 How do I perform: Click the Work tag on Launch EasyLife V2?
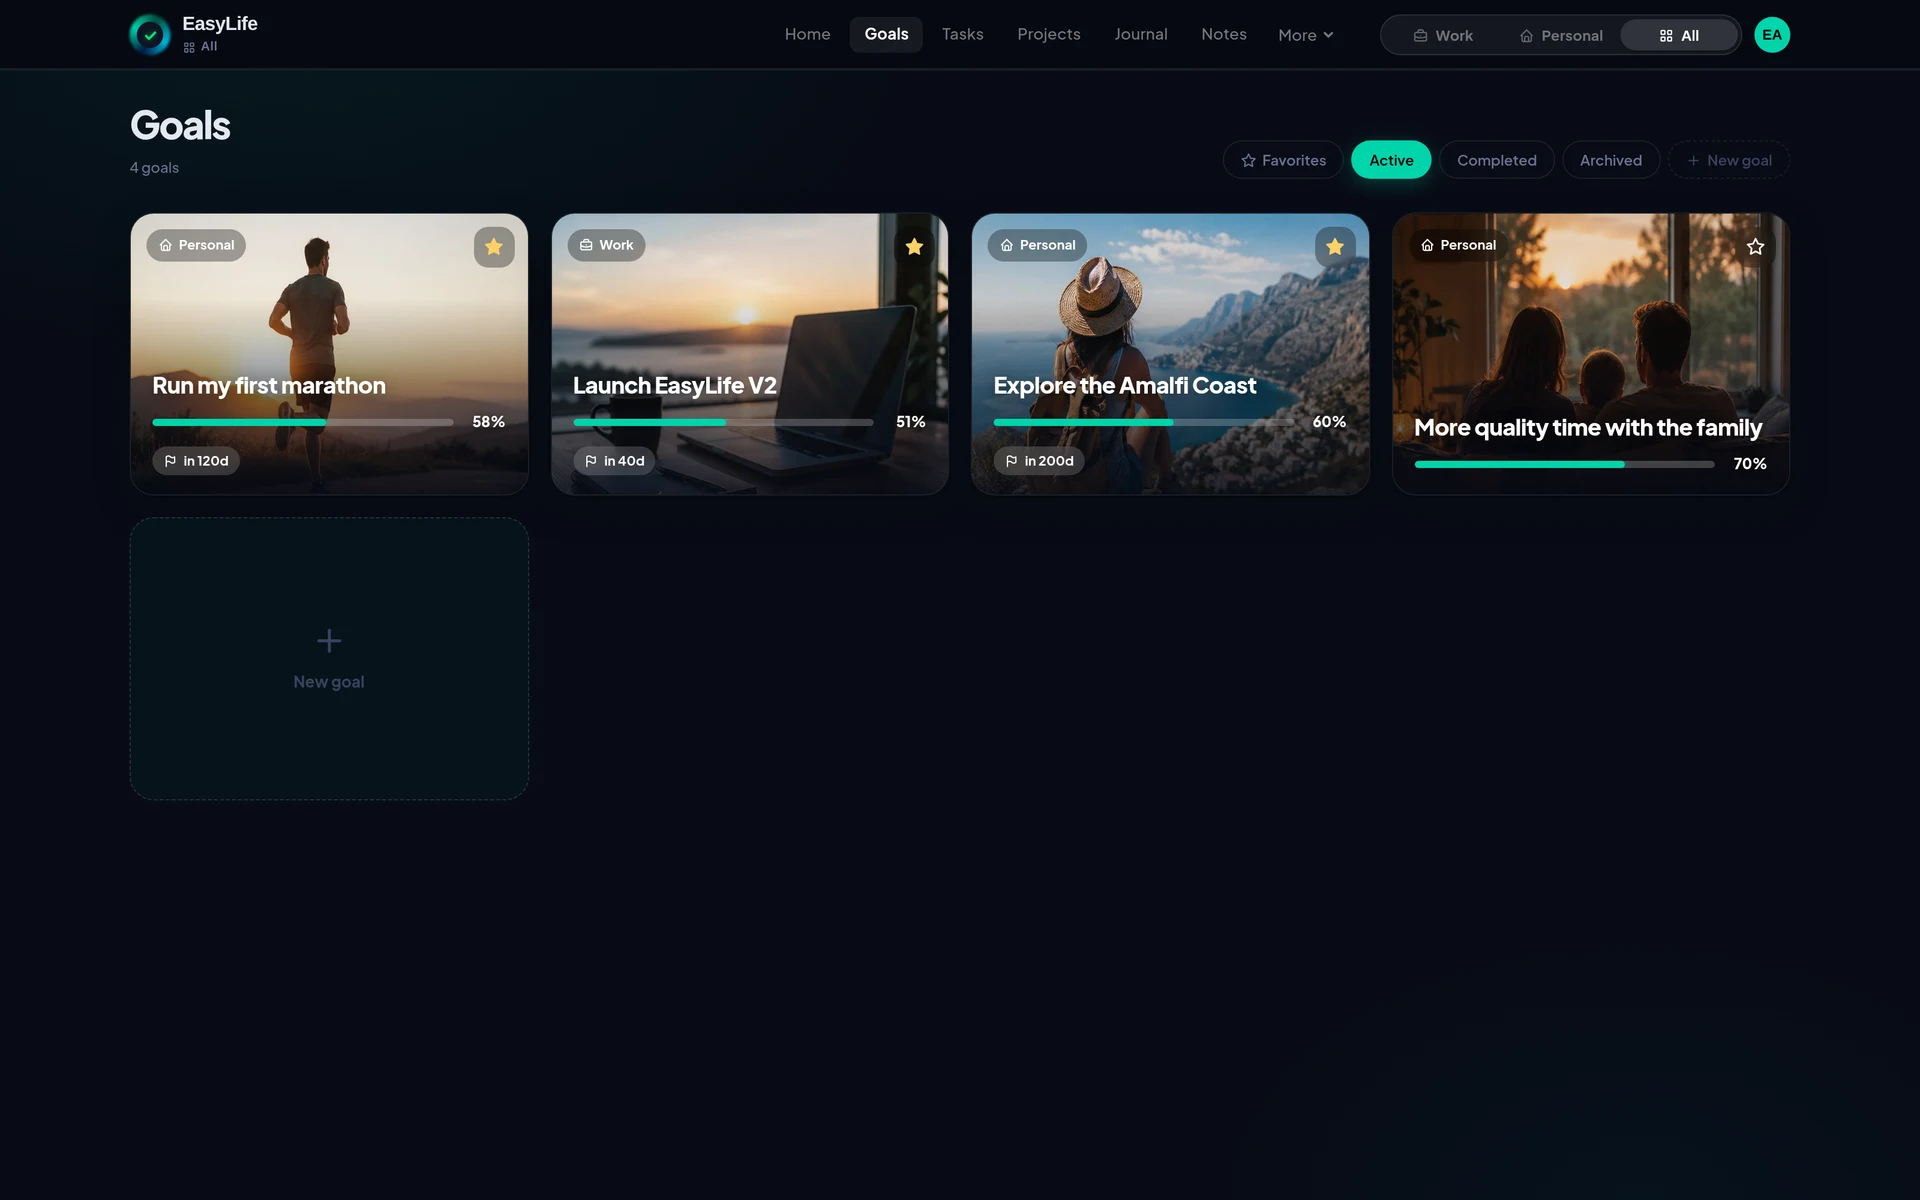(606, 245)
